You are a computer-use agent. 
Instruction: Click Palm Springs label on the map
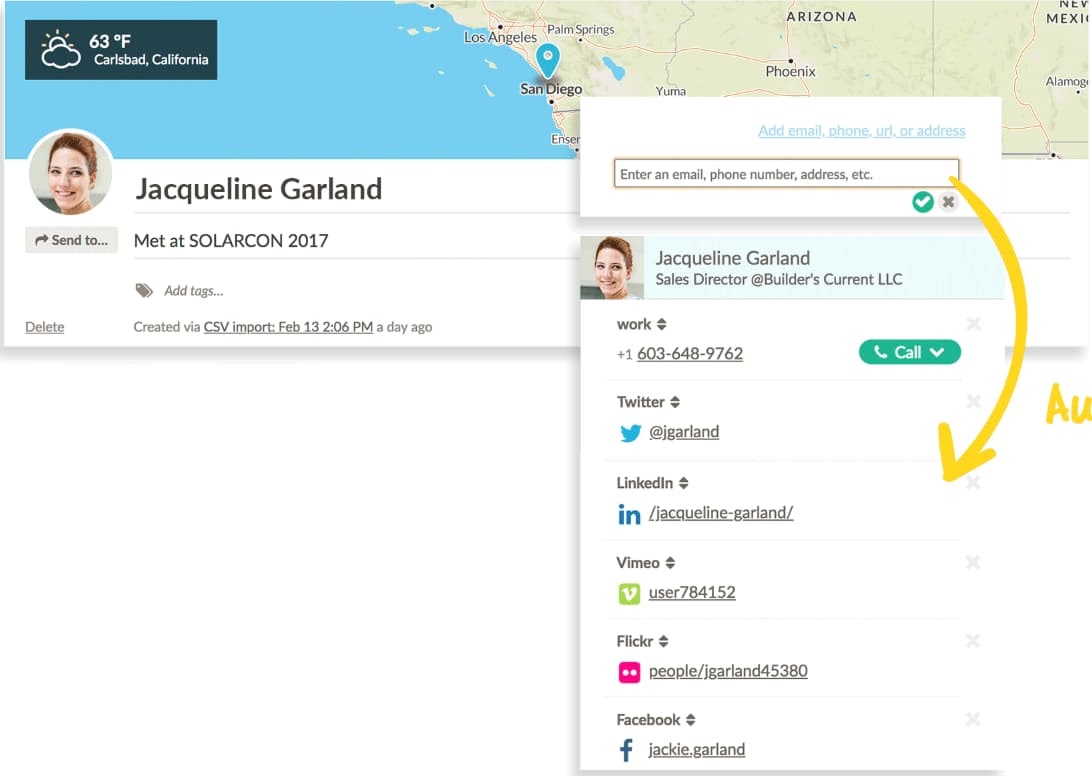(581, 29)
